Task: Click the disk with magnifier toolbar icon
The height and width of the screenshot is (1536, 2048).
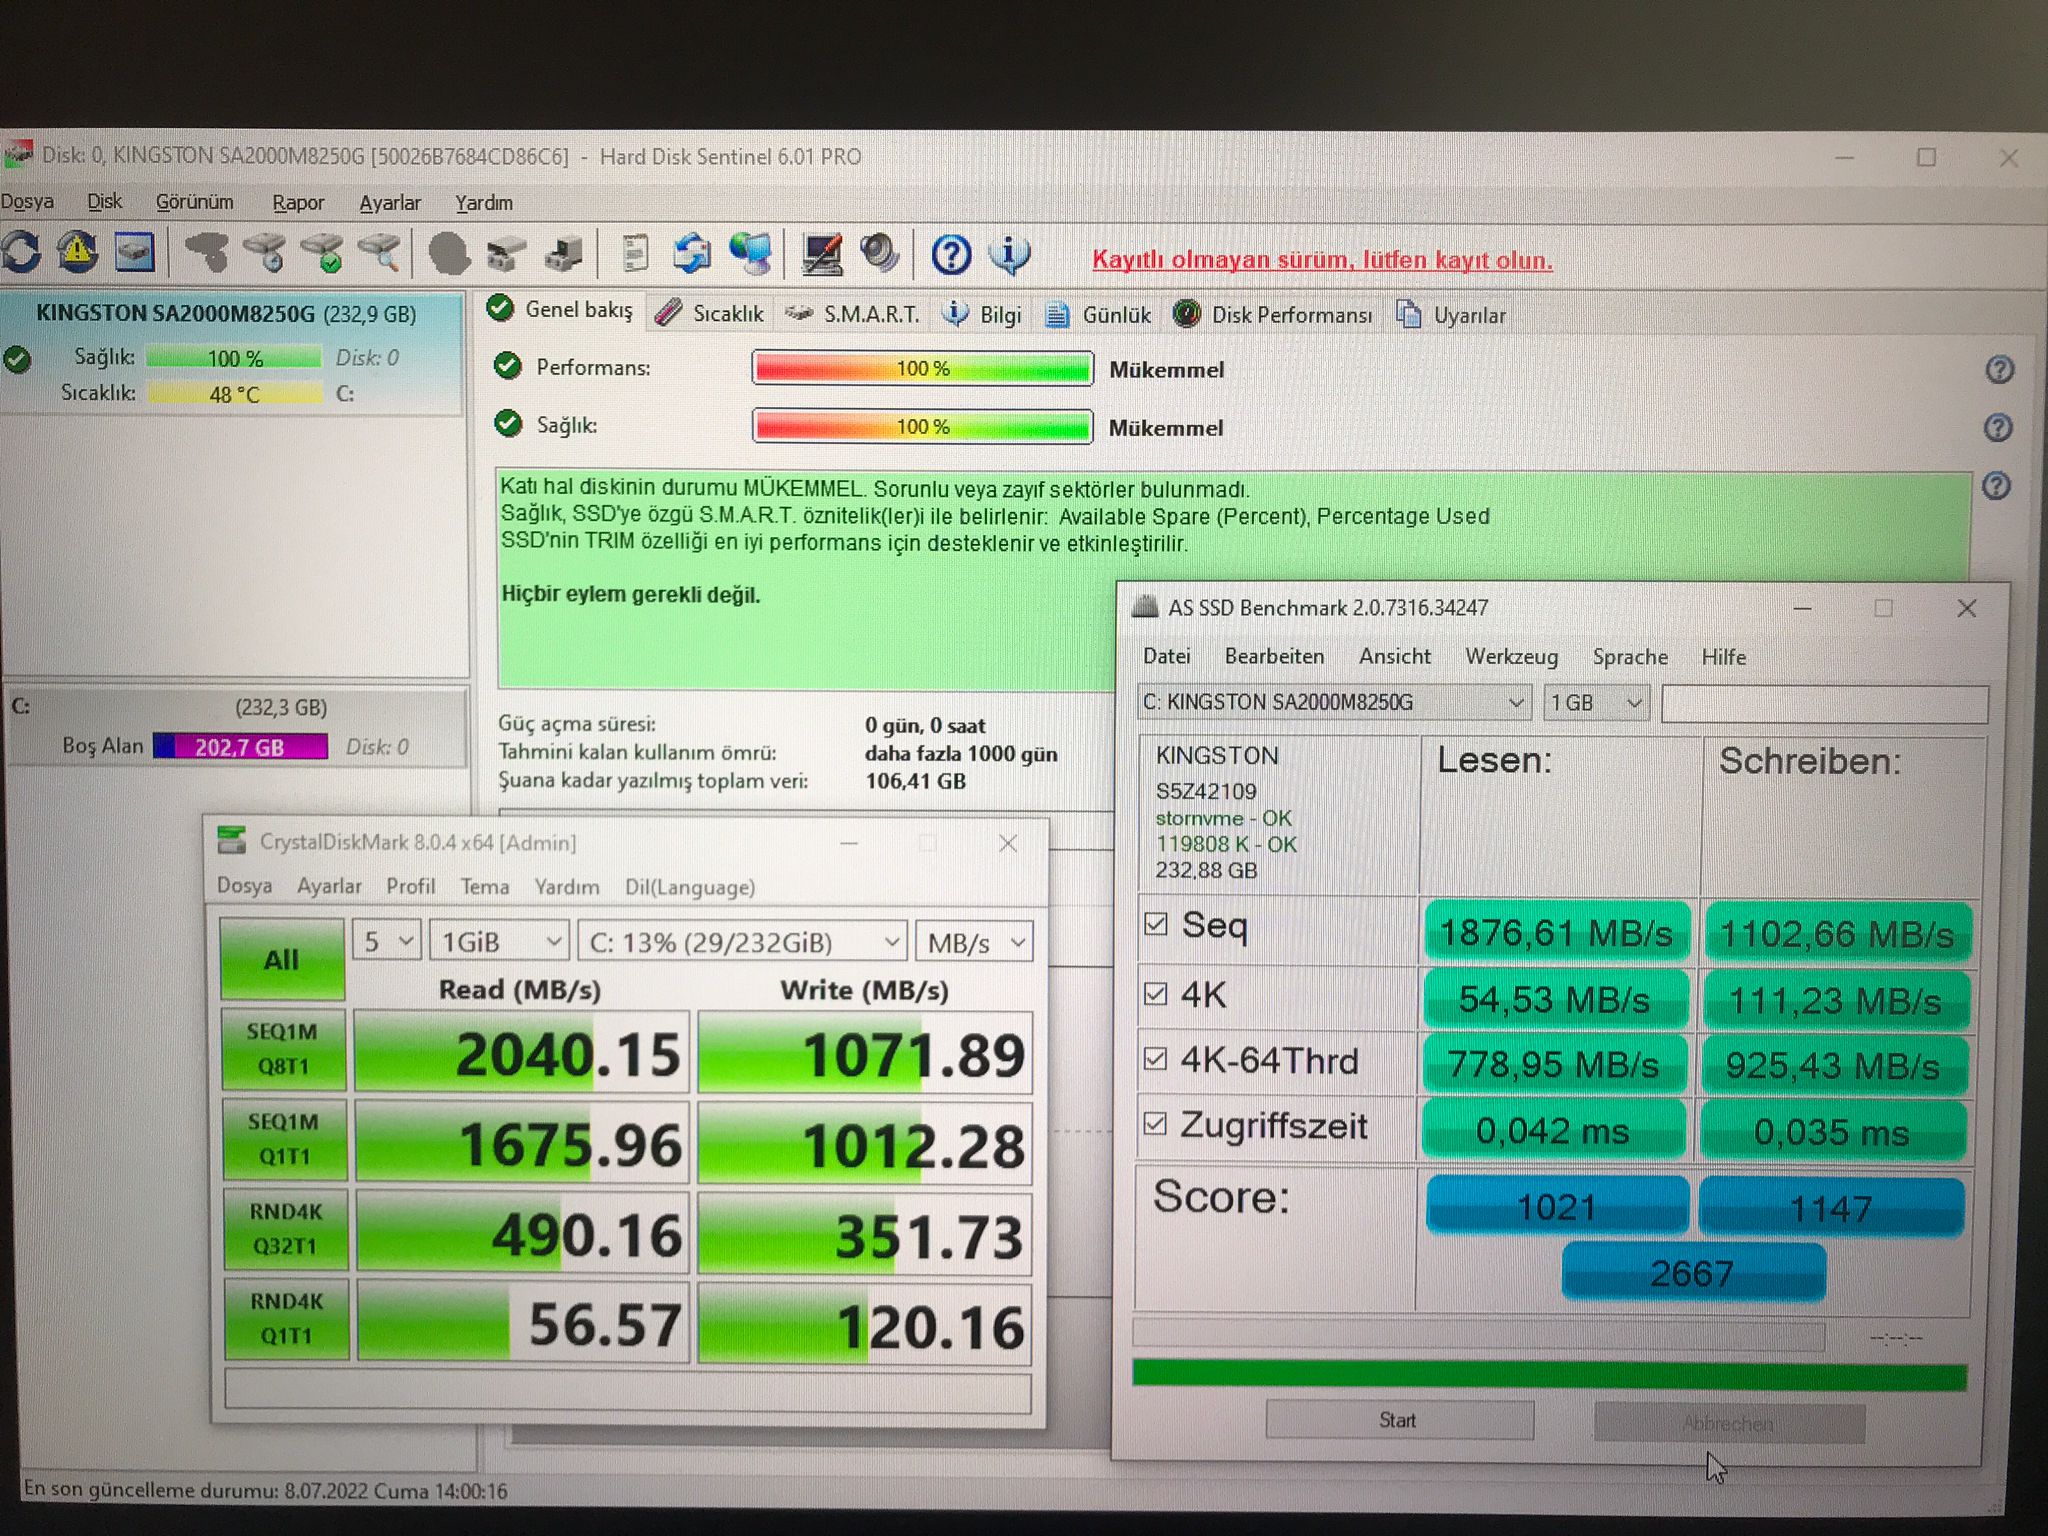Action: [x=381, y=253]
